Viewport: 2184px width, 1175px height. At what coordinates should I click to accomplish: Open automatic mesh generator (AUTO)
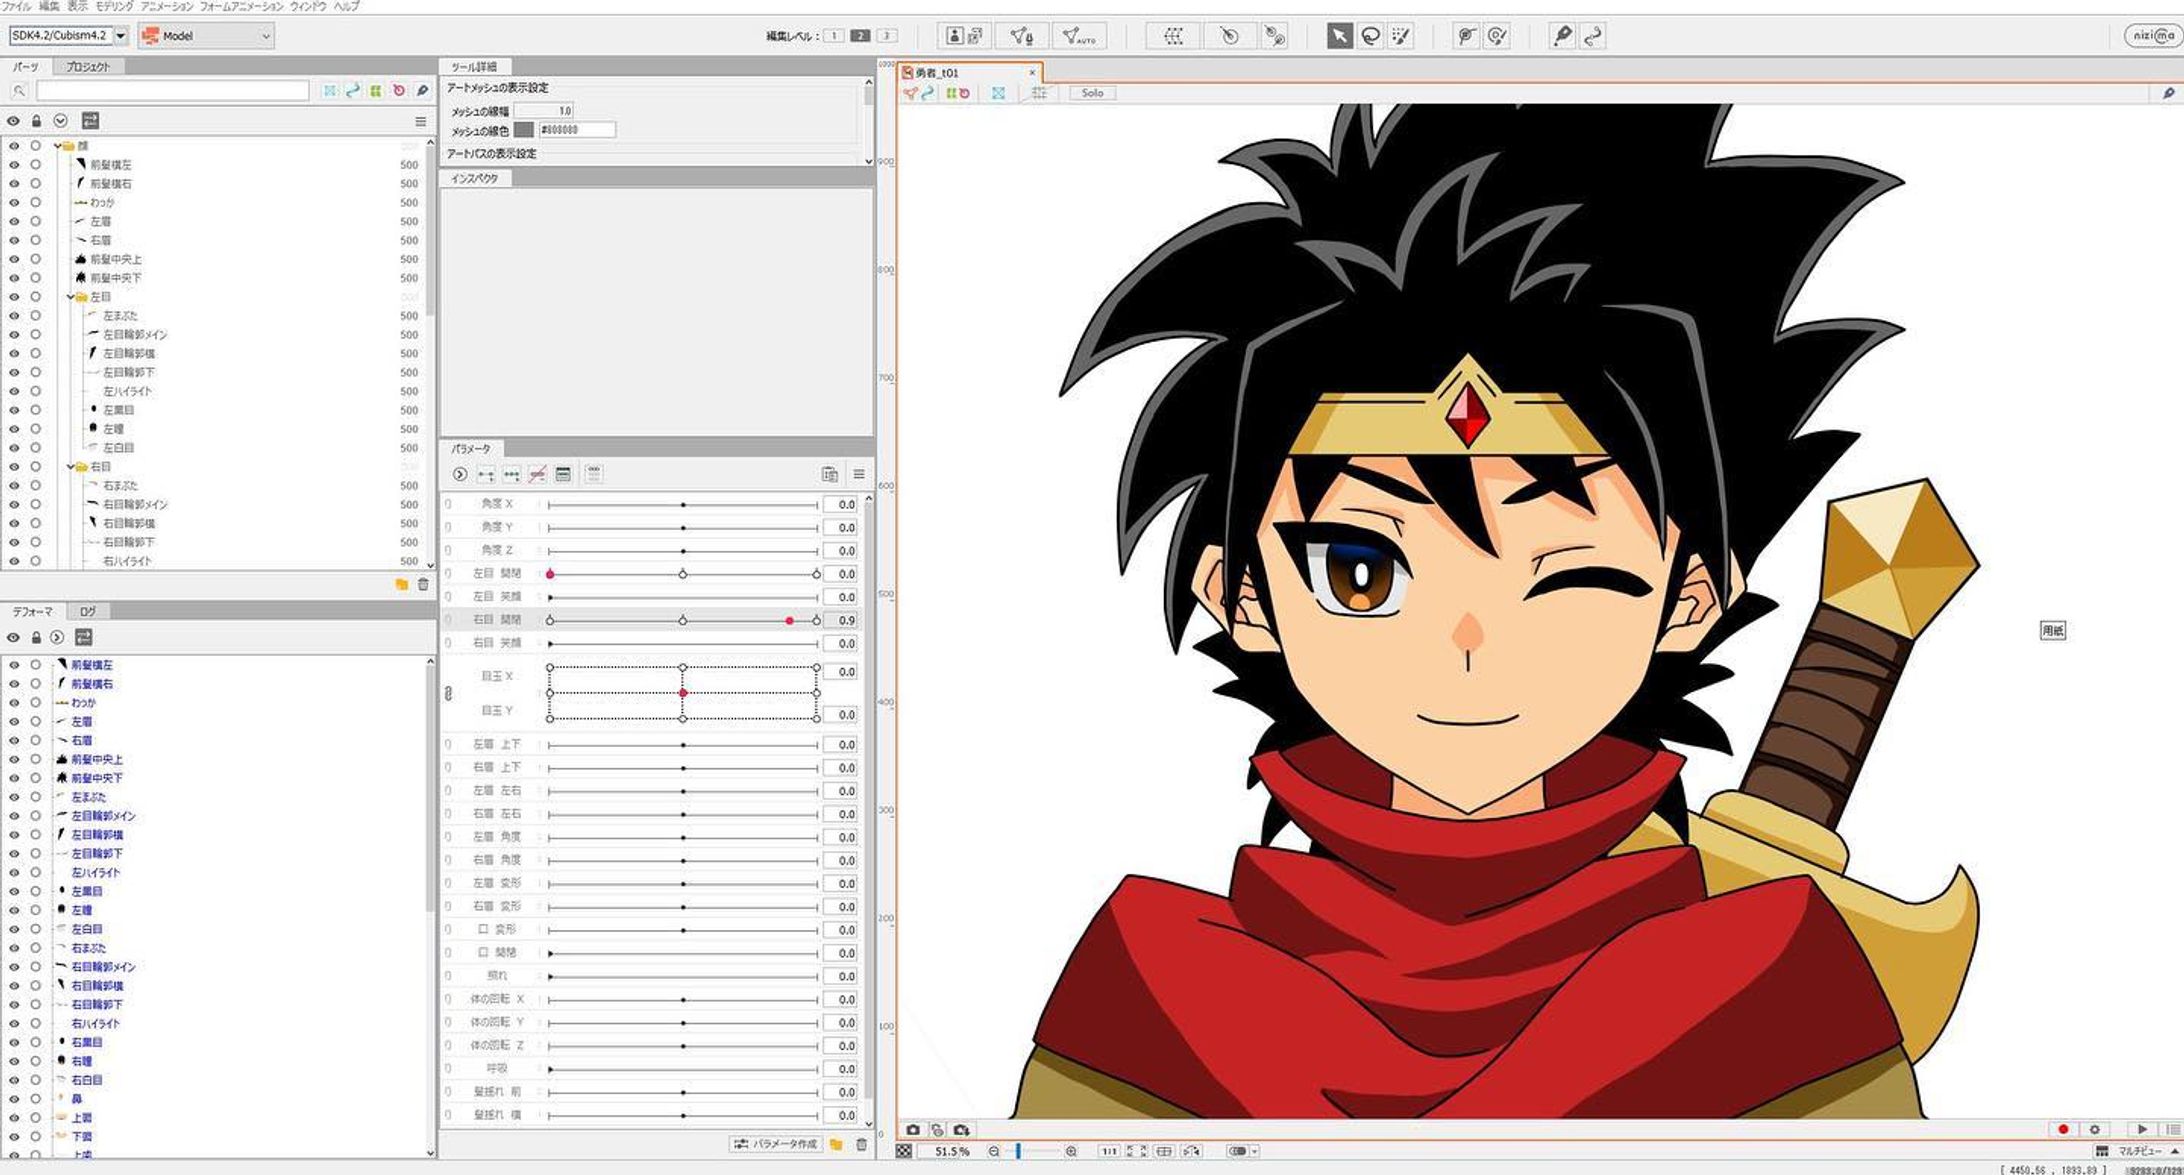[1078, 36]
